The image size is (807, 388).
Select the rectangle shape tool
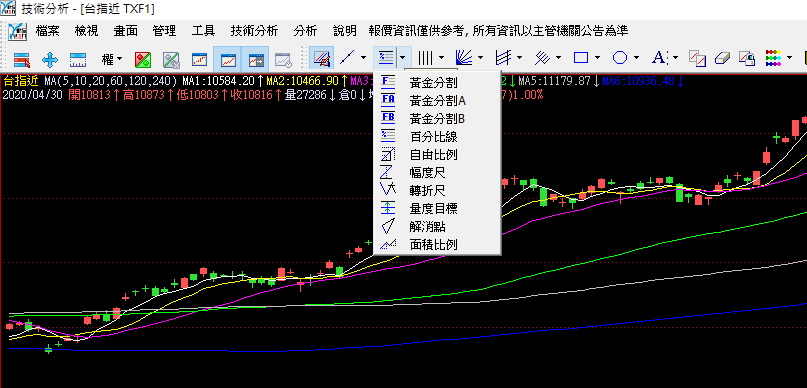pyautogui.click(x=581, y=58)
